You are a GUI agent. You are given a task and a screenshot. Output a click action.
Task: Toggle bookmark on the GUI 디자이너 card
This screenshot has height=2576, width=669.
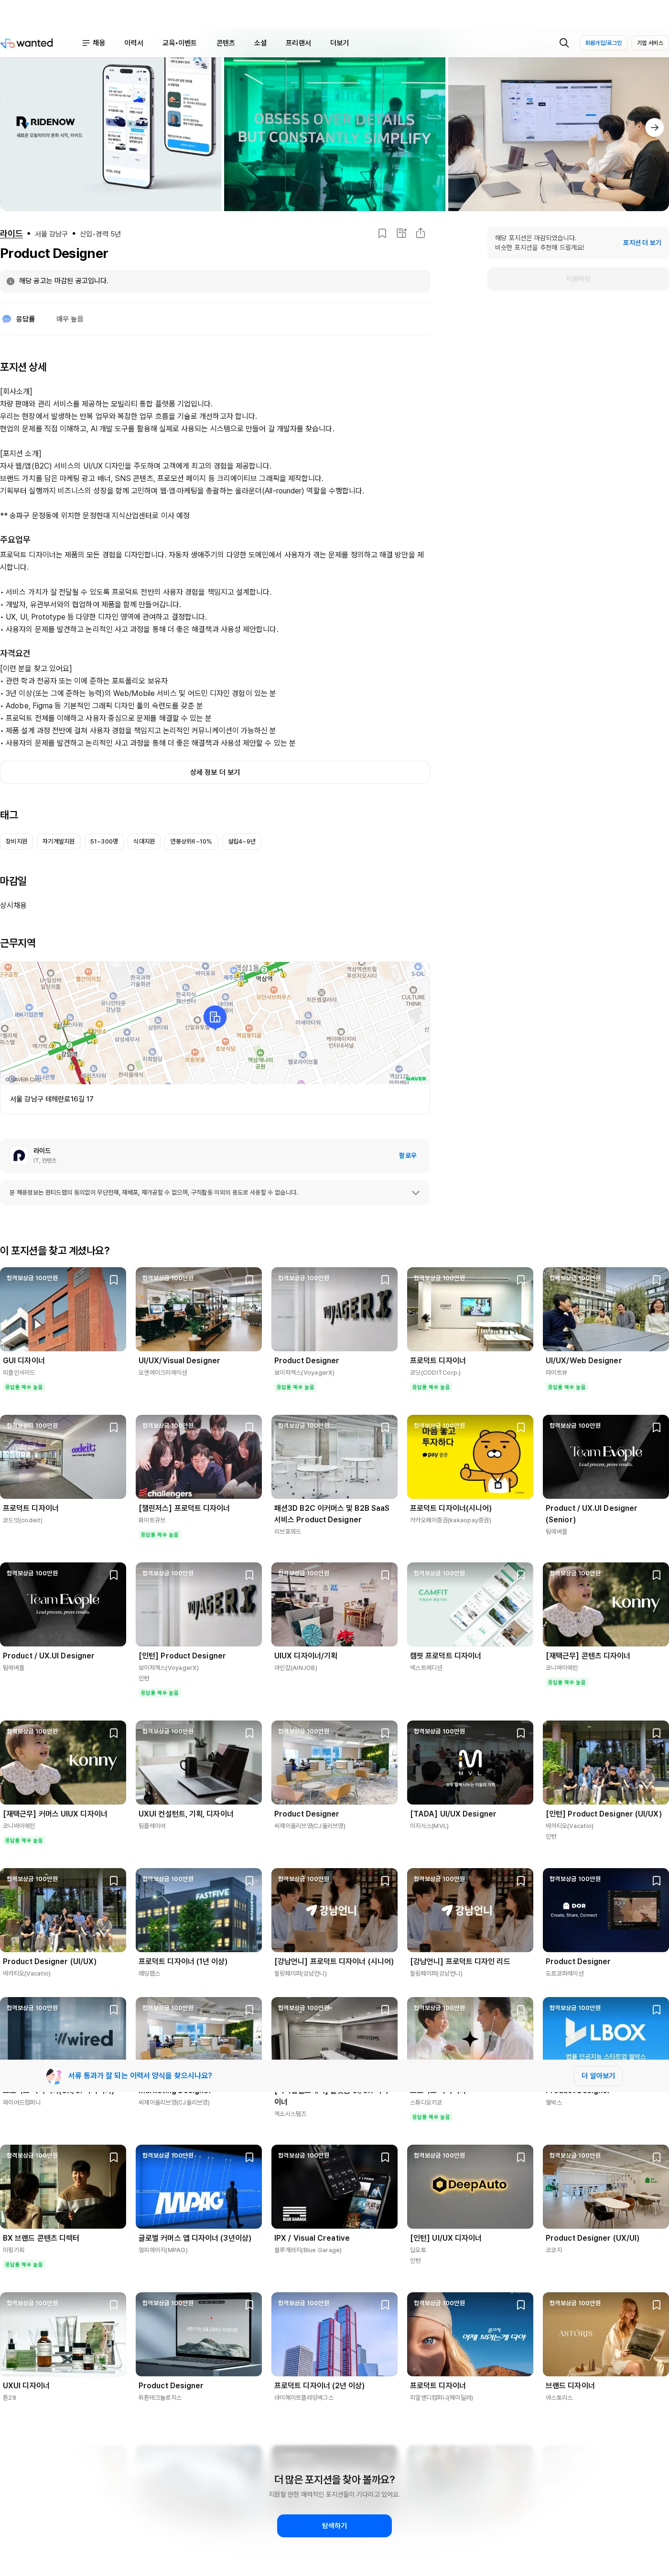(114, 1279)
